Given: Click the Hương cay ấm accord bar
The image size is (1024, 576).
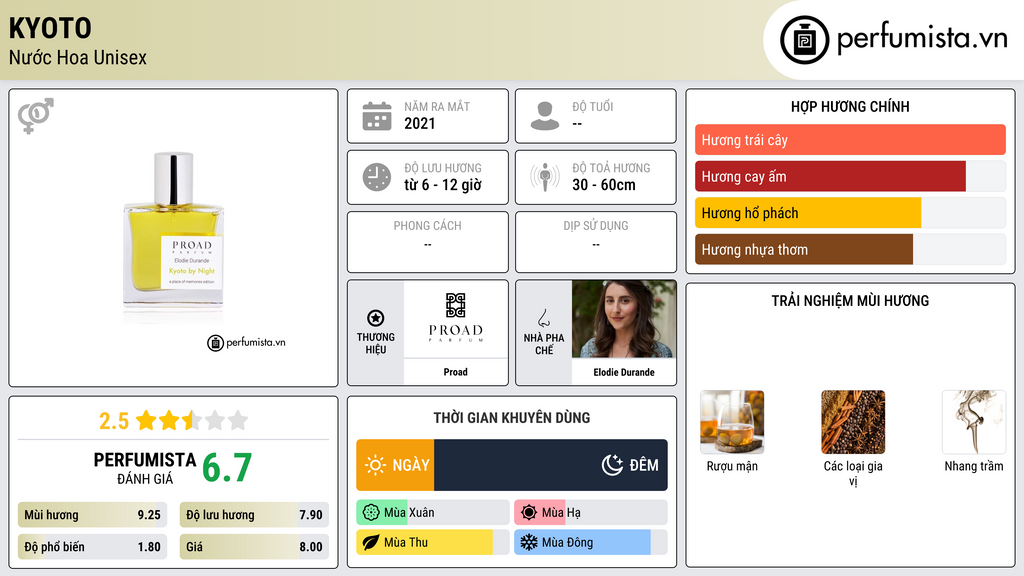Looking at the screenshot, I should [x=850, y=176].
